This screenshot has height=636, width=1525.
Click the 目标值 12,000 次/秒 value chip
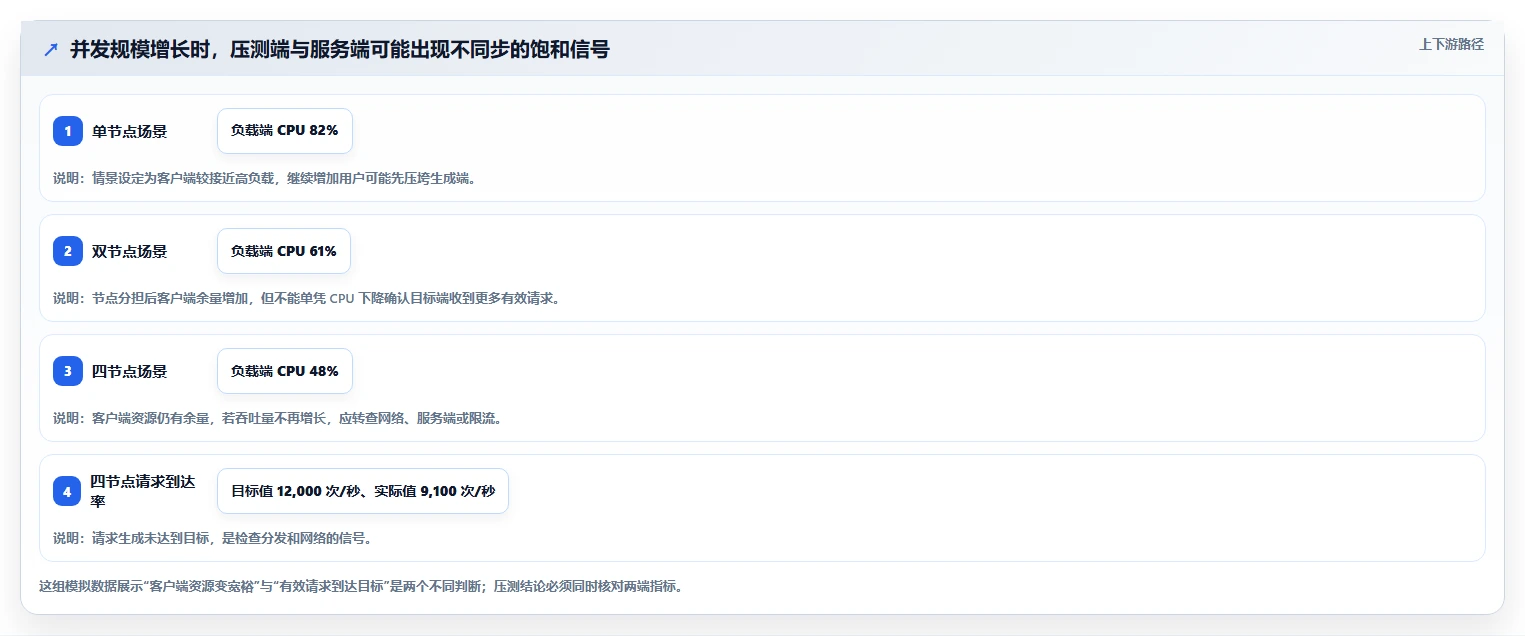pos(363,491)
